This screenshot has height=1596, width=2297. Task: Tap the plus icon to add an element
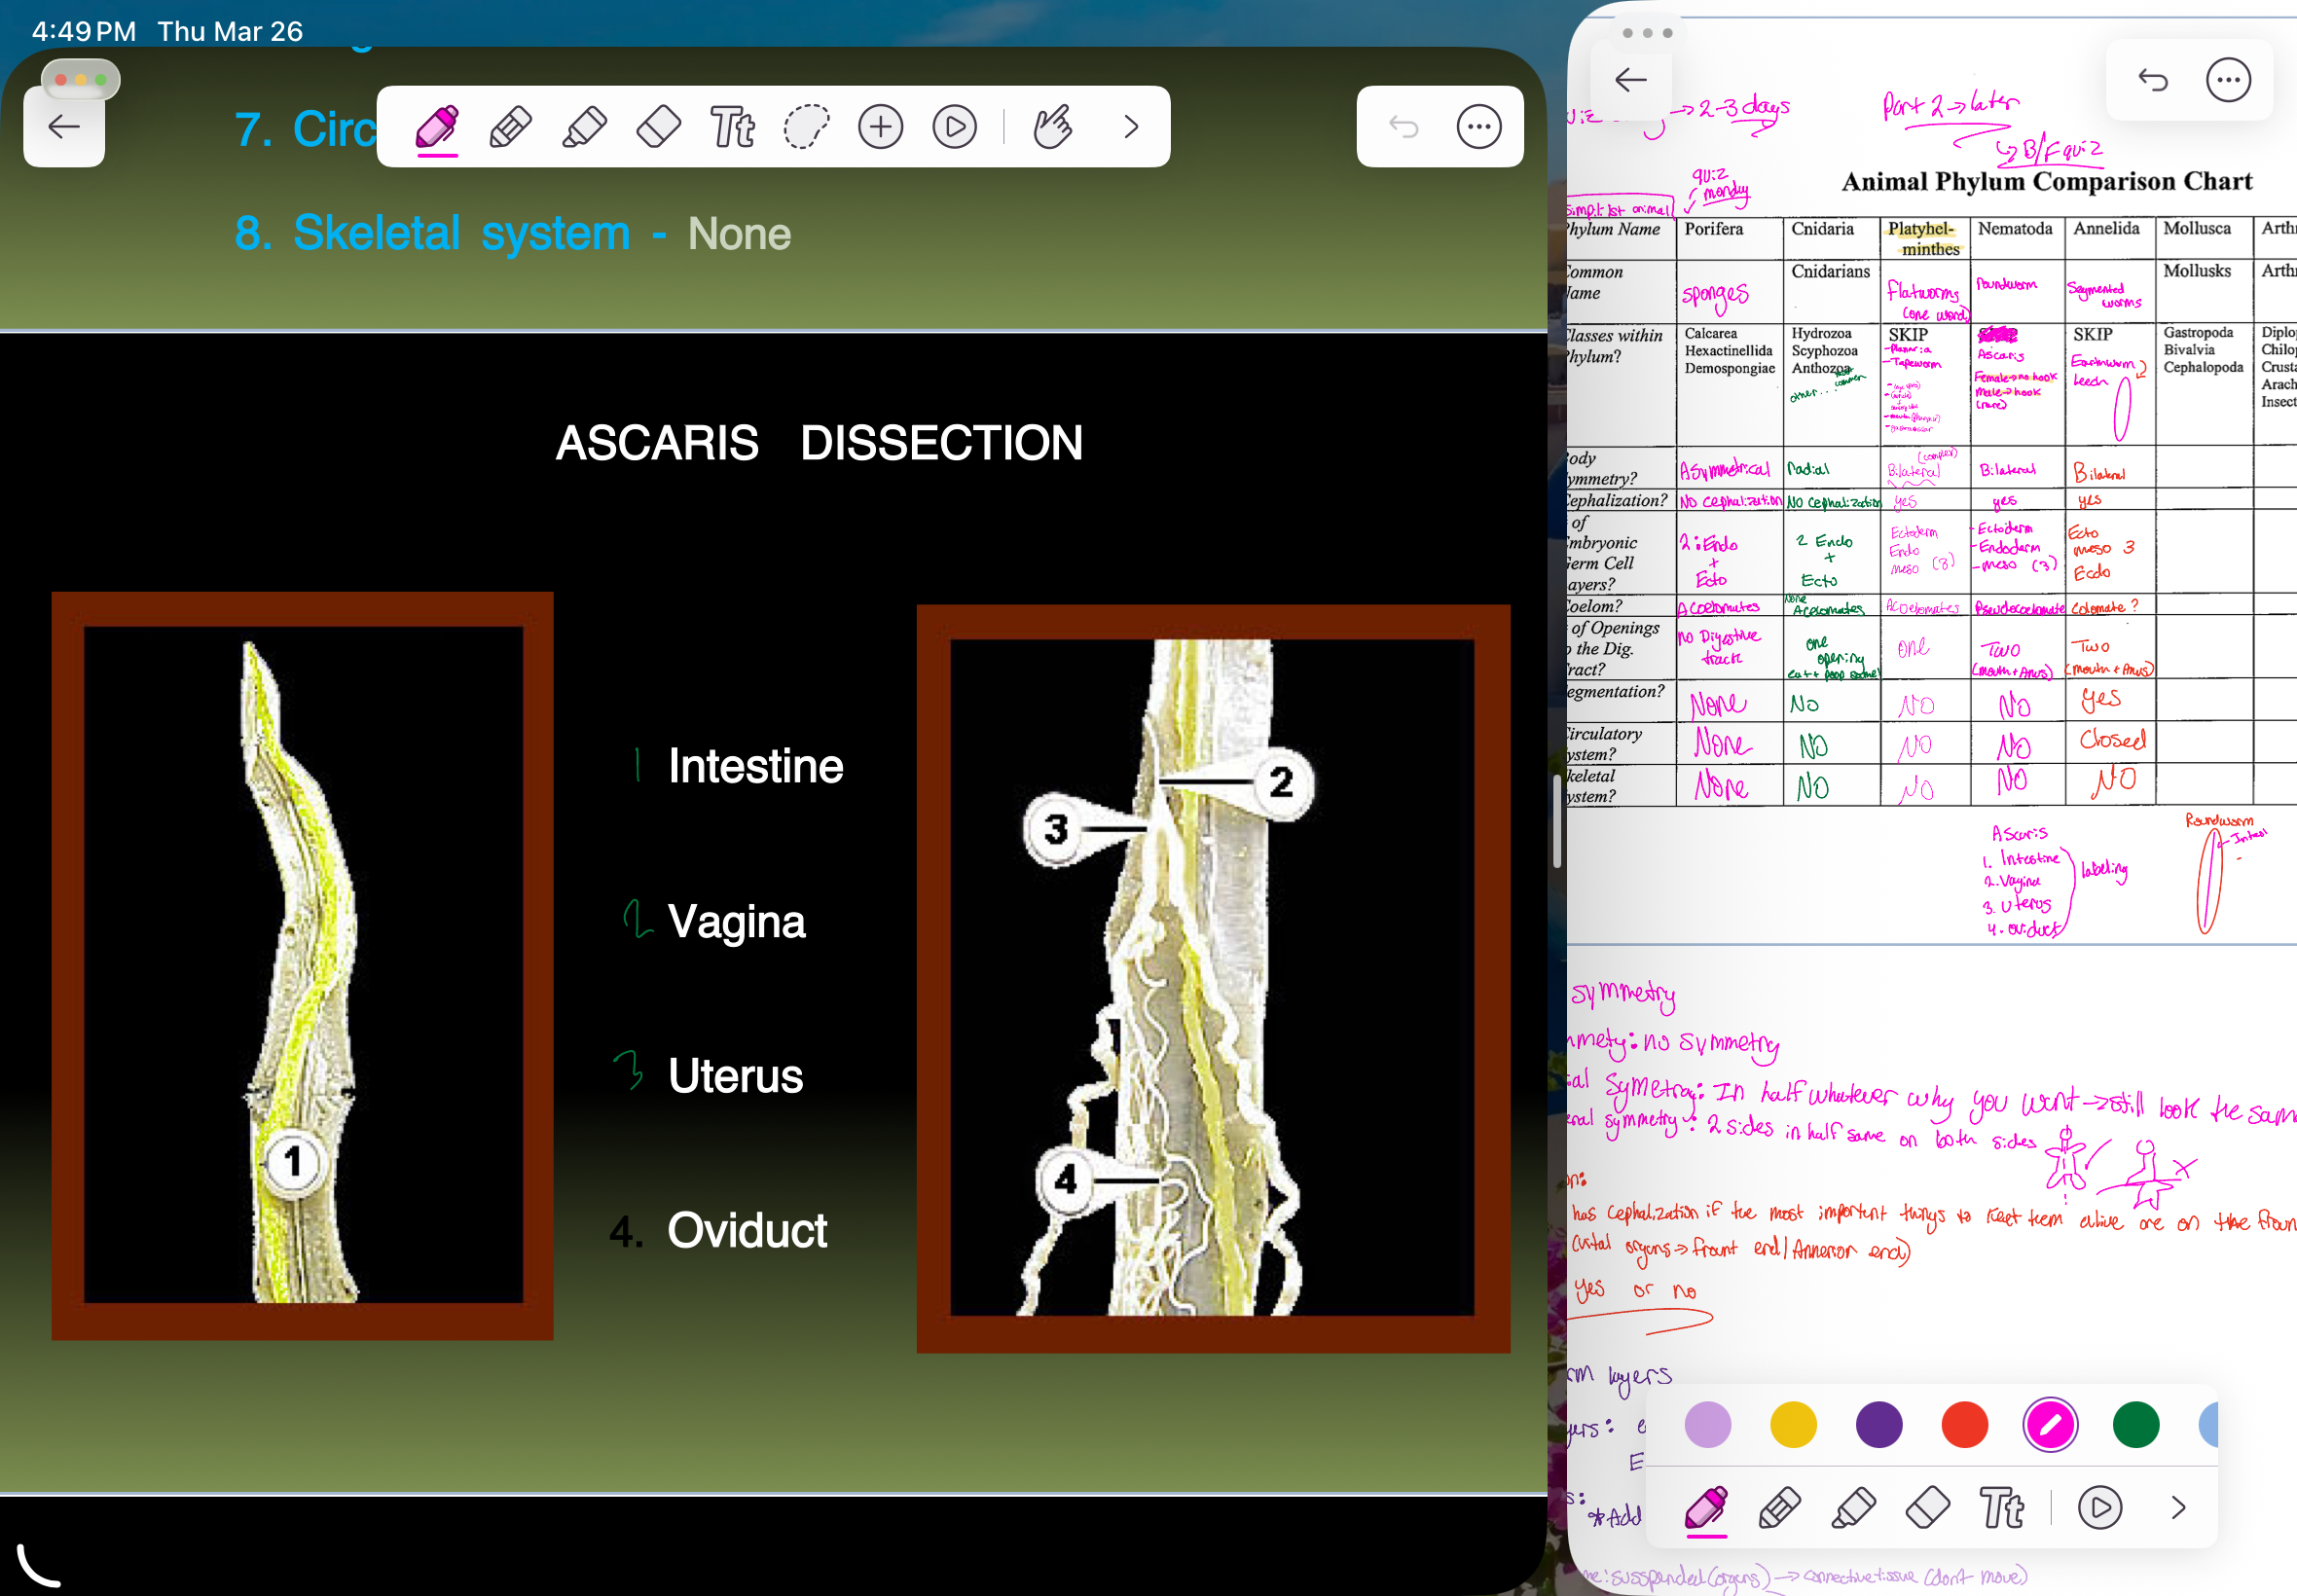click(x=880, y=127)
